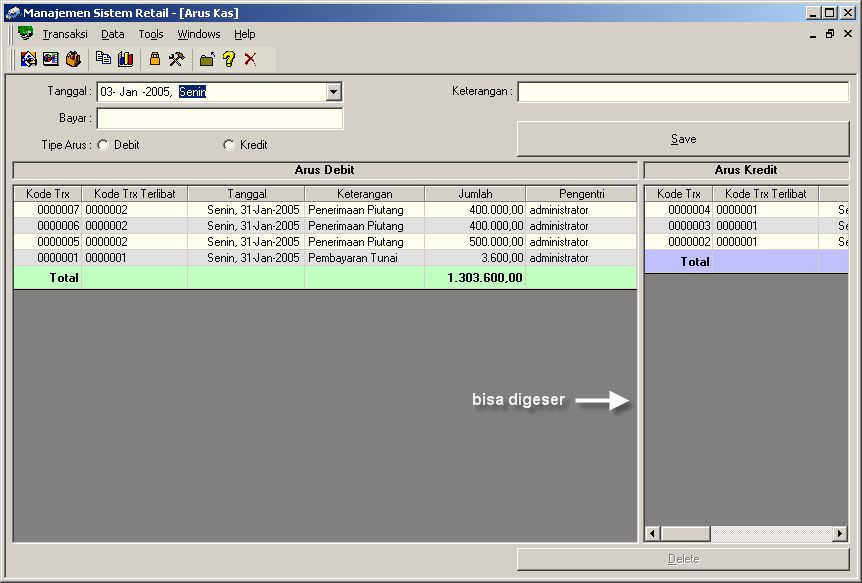862x583 pixels.
Task: Click the copy documents toolbar icon
Action: (103, 59)
